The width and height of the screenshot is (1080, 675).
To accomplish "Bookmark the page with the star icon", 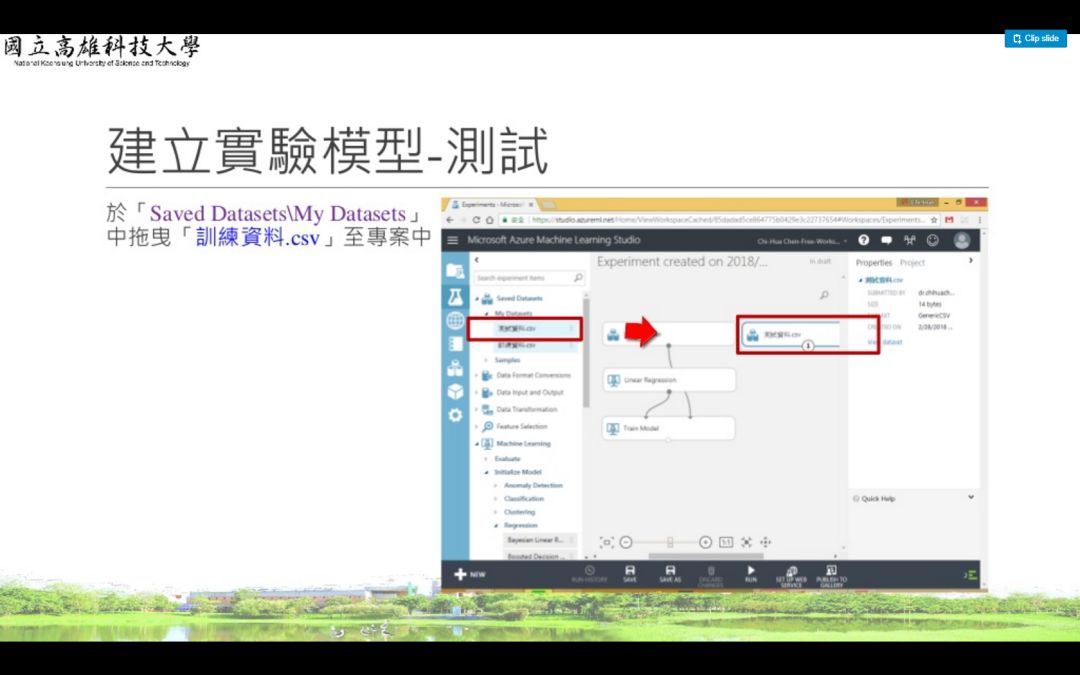I will pyautogui.click(x=934, y=220).
